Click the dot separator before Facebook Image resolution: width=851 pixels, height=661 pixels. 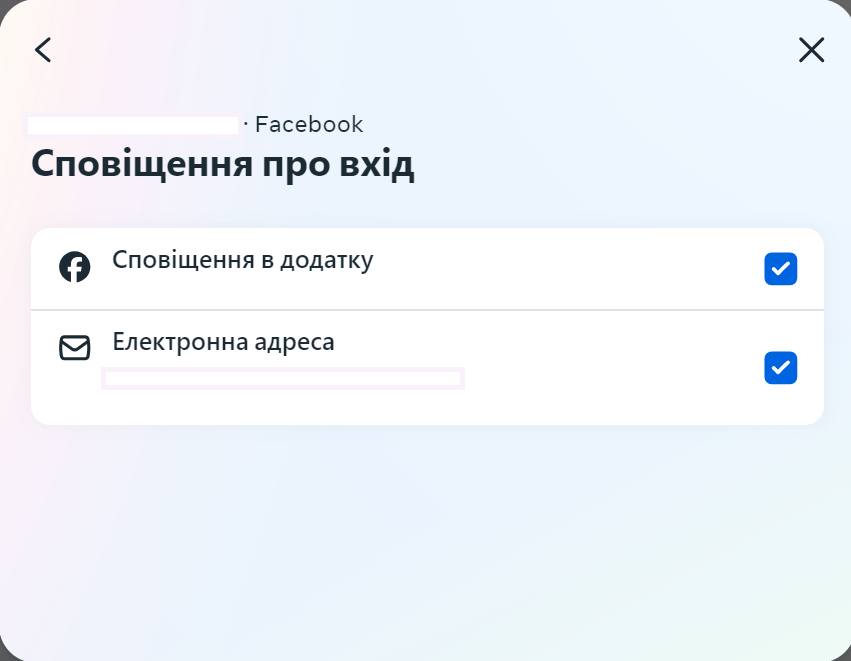click(x=246, y=124)
